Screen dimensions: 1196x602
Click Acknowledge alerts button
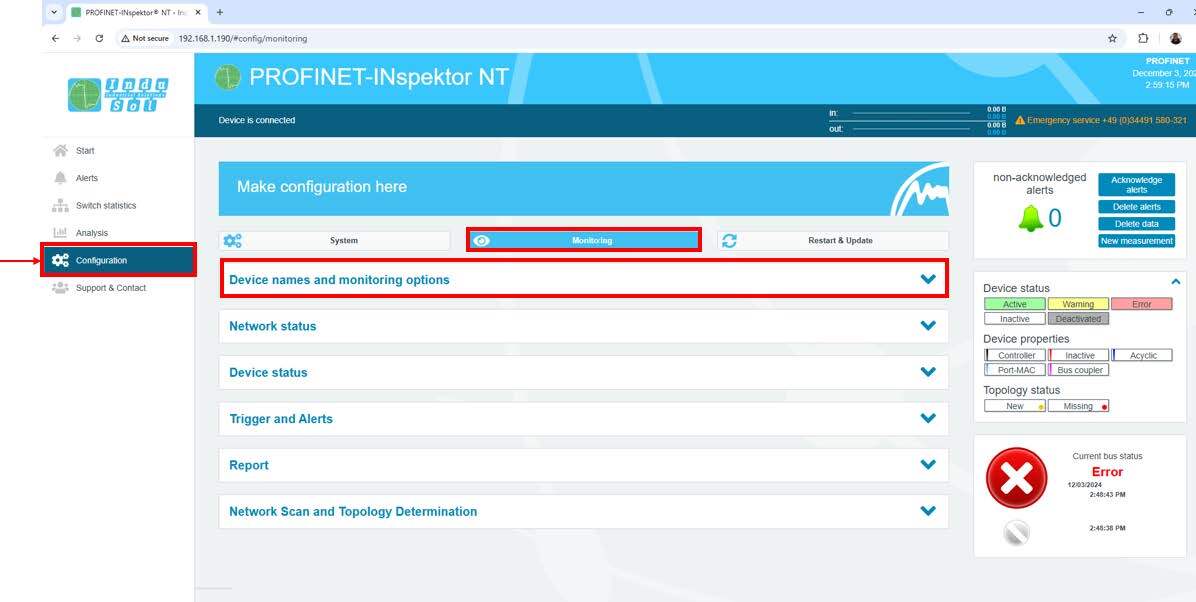[x=1137, y=185]
